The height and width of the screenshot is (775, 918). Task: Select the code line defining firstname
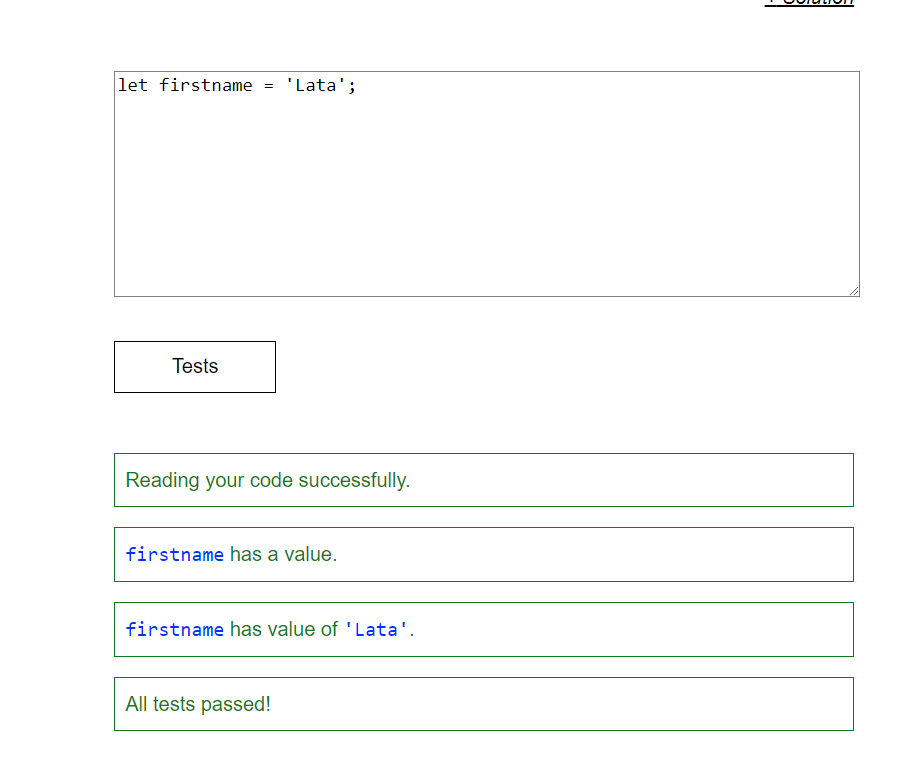tap(235, 85)
